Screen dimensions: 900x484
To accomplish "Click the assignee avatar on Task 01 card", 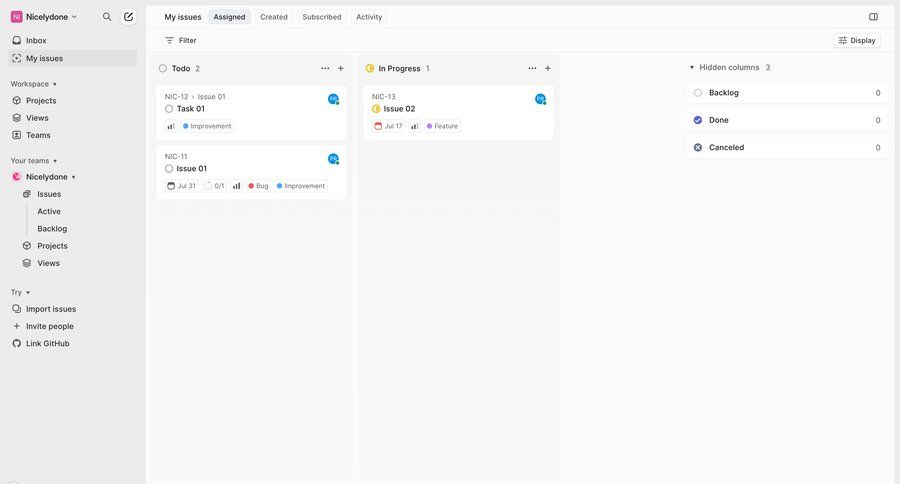I will [333, 99].
